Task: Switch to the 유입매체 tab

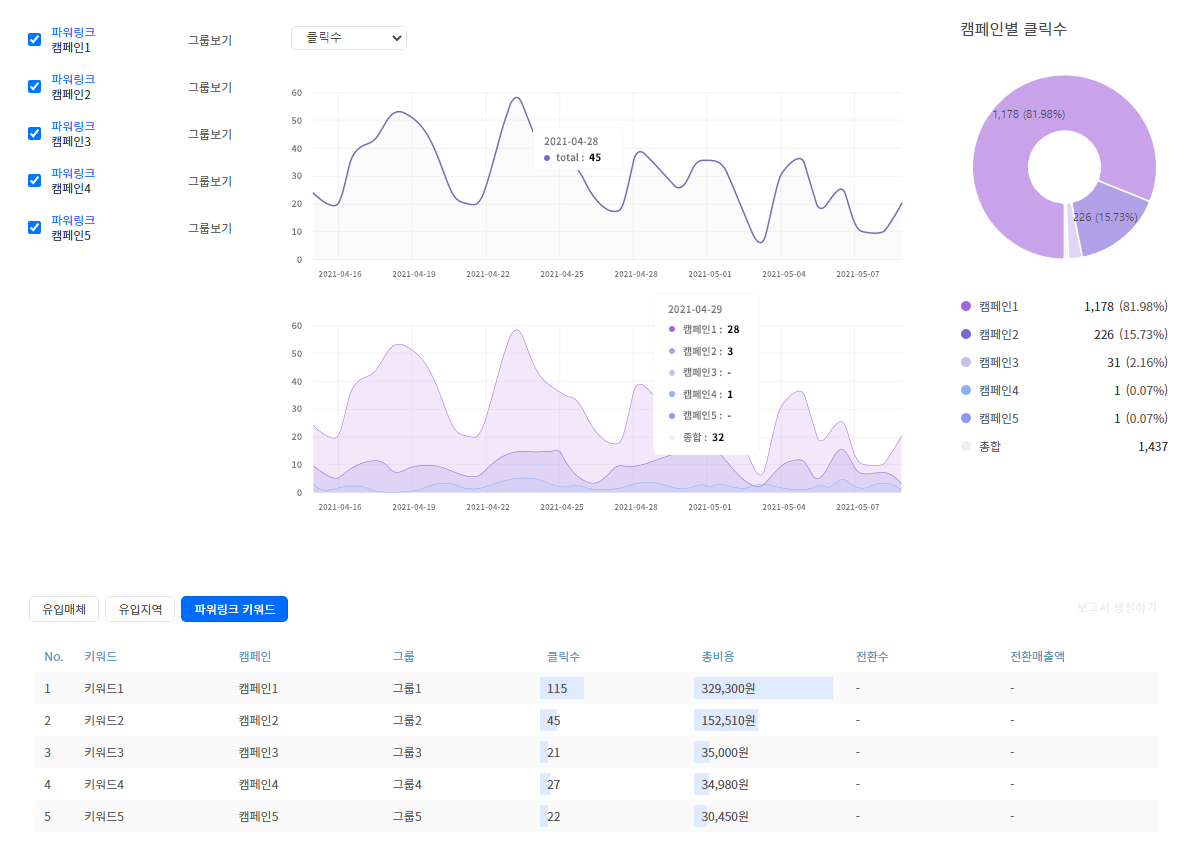Action: pyautogui.click(x=64, y=608)
